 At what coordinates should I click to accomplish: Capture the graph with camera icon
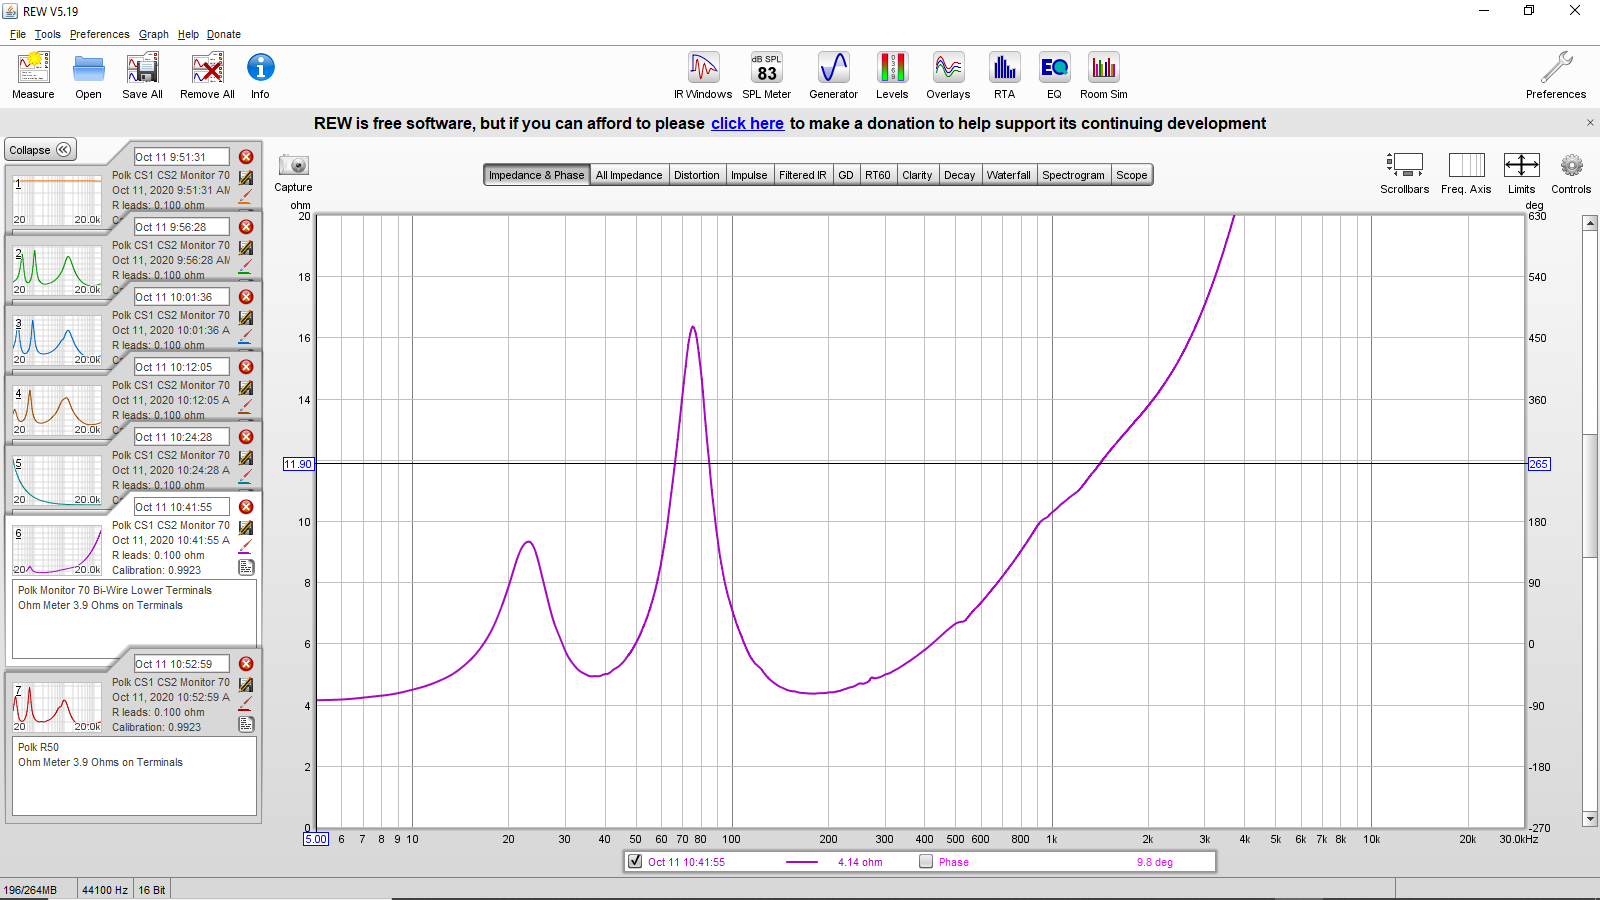click(293, 165)
